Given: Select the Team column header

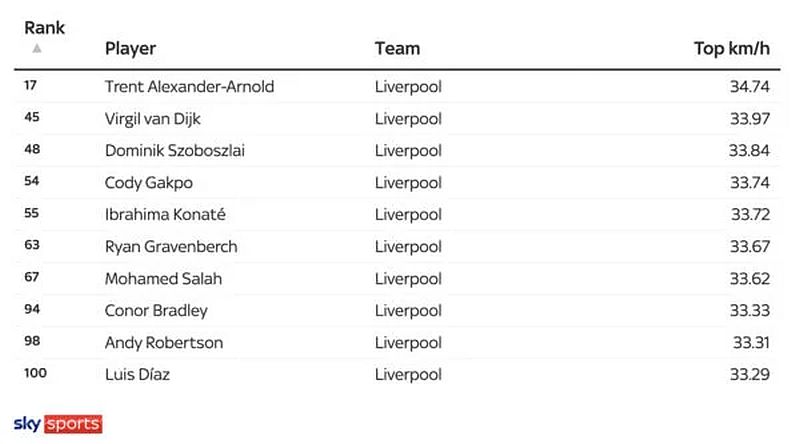Looking at the screenshot, I should pyautogui.click(x=397, y=48).
